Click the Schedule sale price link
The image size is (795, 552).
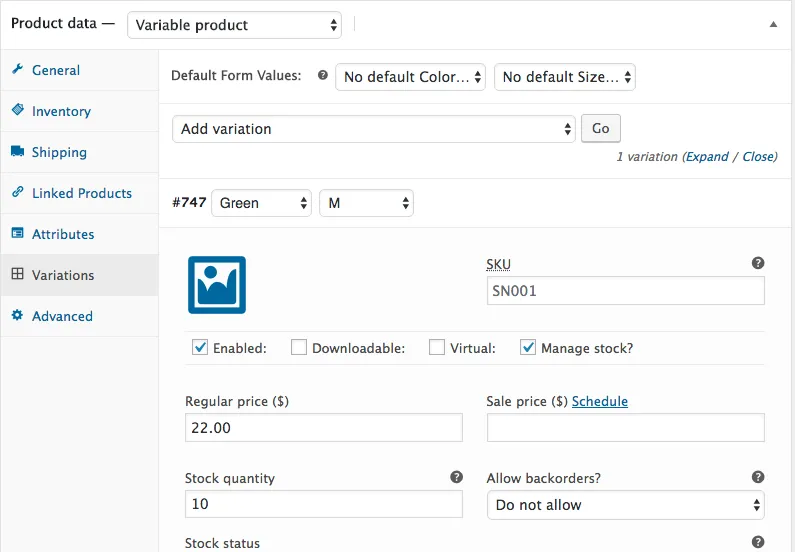600,401
